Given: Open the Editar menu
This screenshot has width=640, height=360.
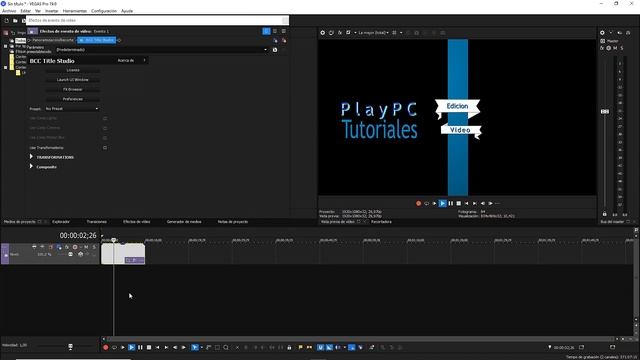Looking at the screenshot, I should [26, 11].
